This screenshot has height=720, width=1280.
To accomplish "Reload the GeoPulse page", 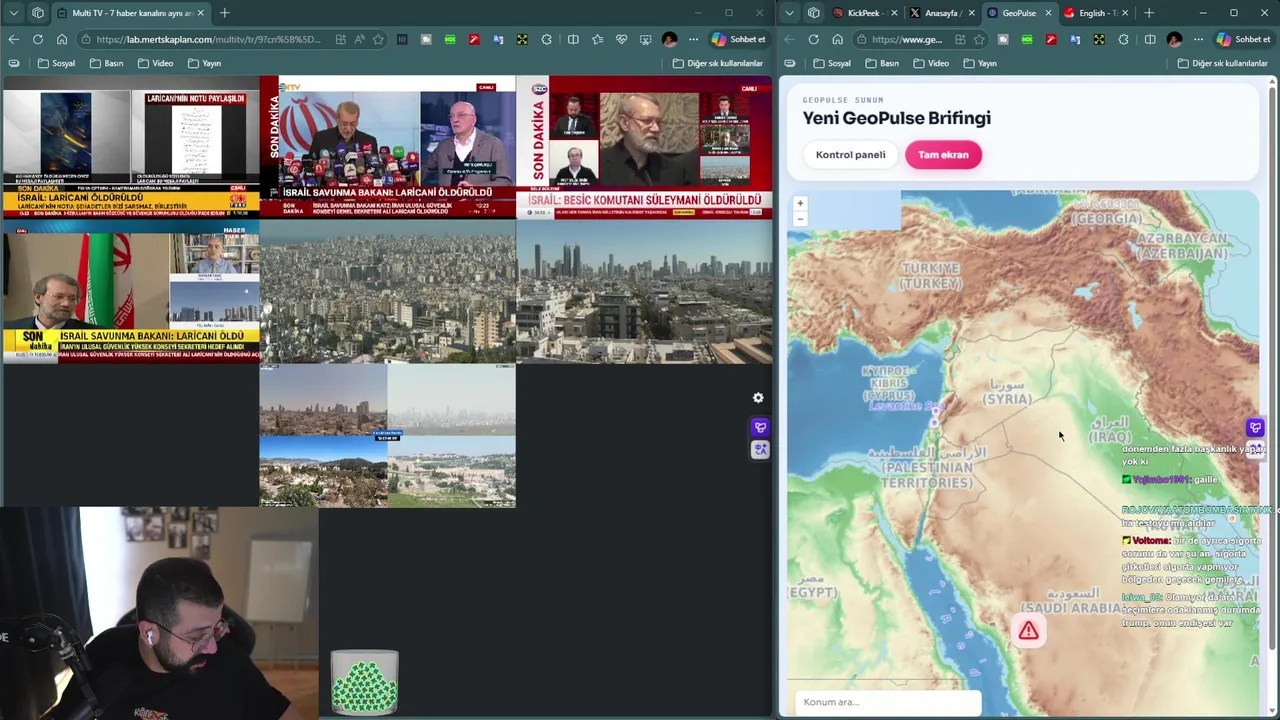I will coord(813,39).
